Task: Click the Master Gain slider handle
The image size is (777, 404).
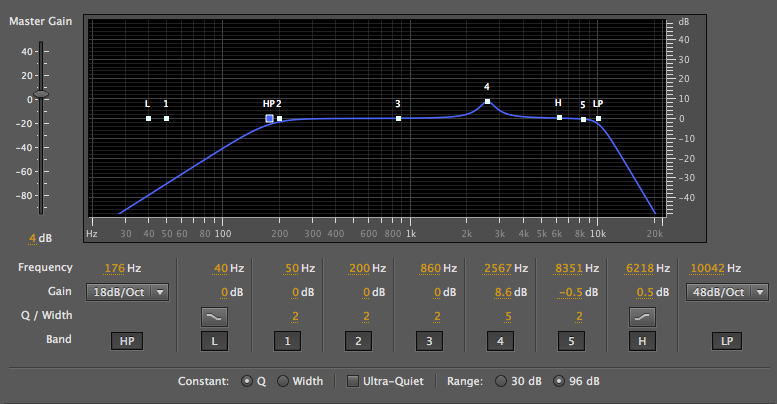Action: tap(41, 93)
